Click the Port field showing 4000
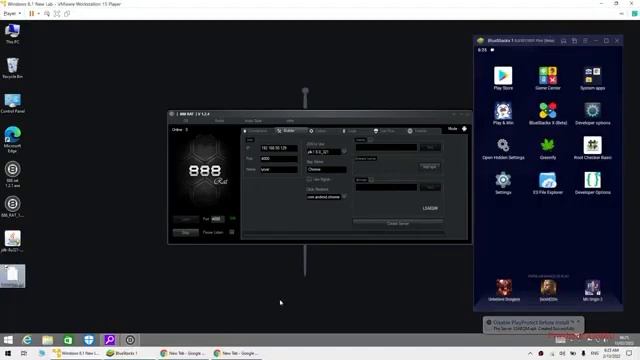This screenshot has width=640, height=360. pos(279,158)
